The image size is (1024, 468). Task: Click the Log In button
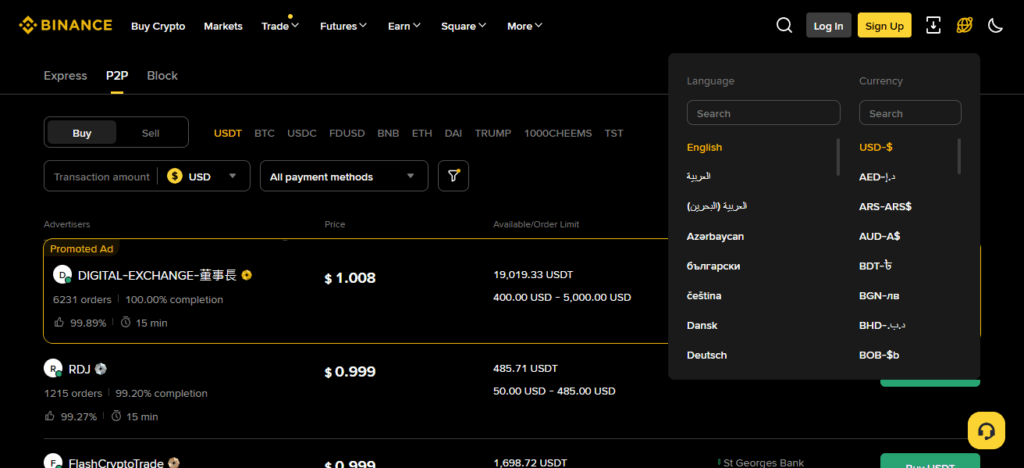[x=828, y=25]
